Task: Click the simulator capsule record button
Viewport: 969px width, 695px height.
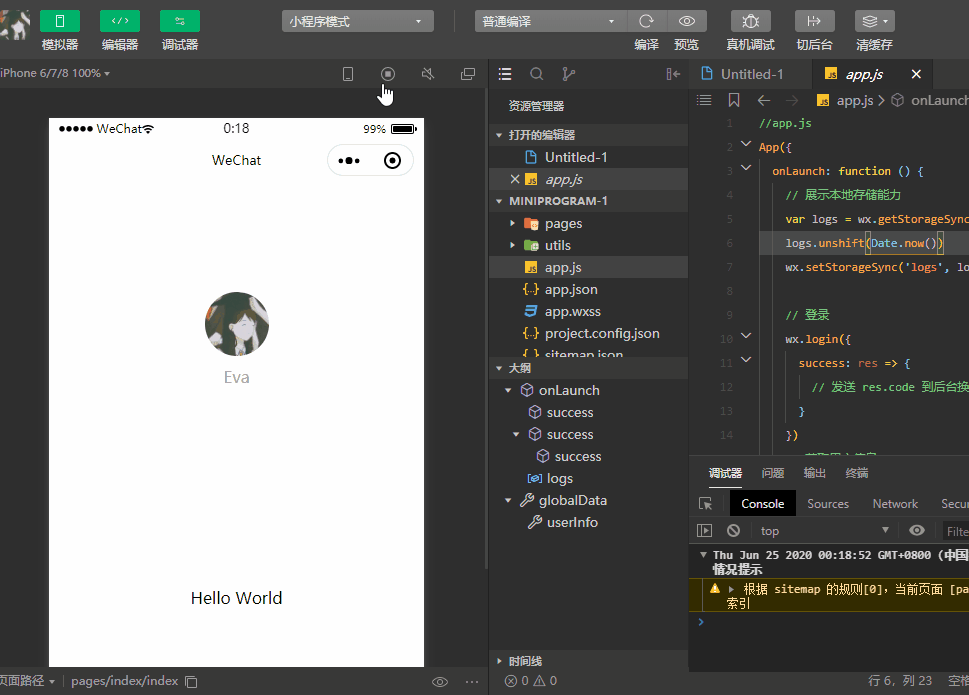Action: point(393,160)
